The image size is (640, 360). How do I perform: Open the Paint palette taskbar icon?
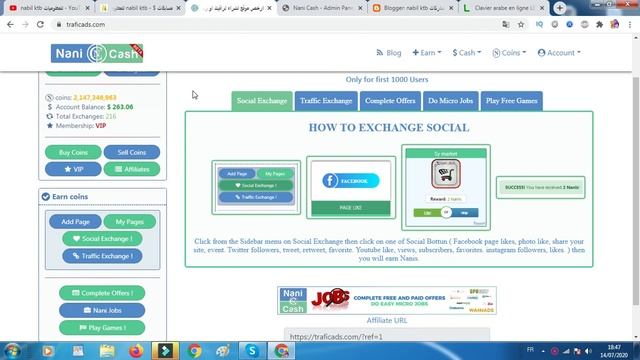click(x=223, y=351)
